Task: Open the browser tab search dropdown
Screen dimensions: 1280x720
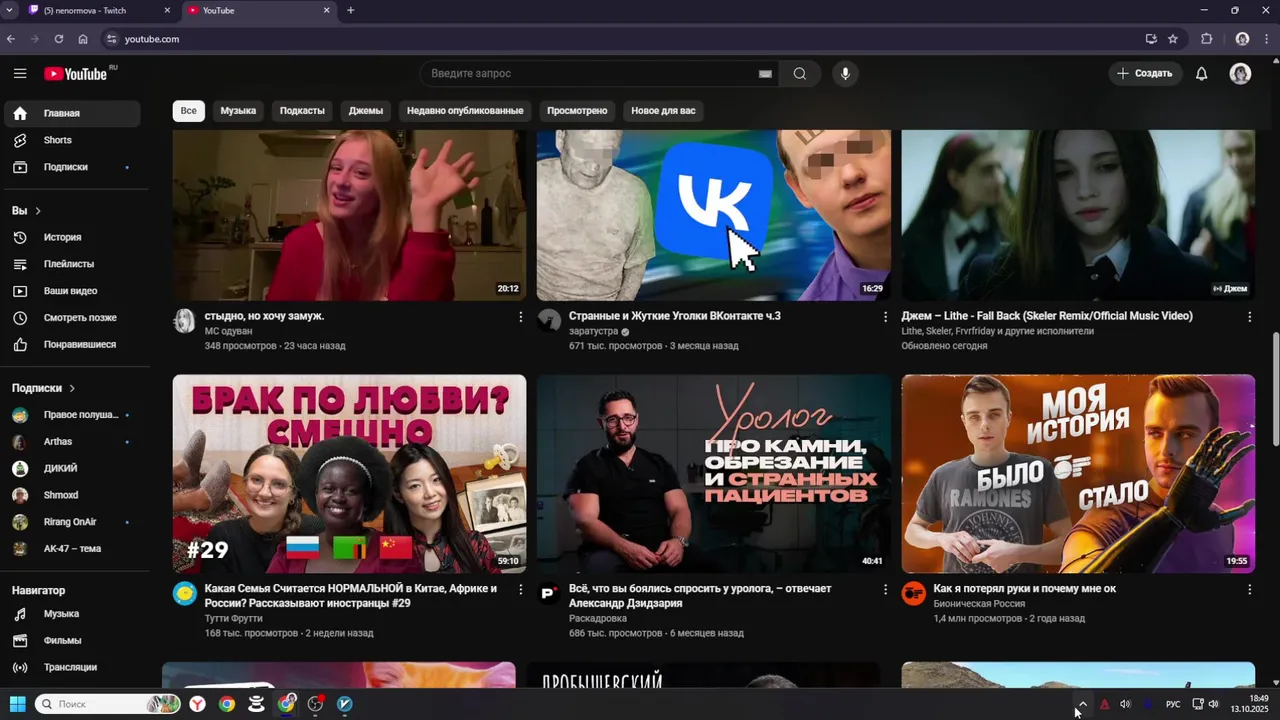Action: 10,10
